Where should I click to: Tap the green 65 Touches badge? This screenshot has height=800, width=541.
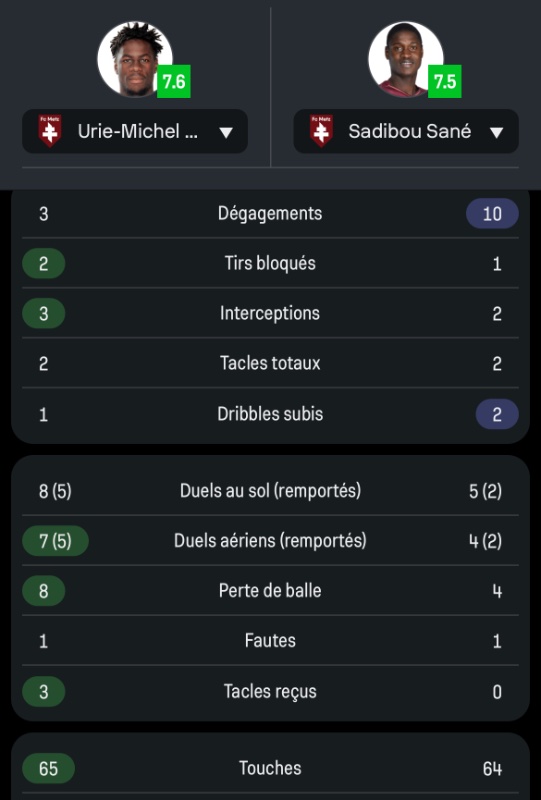(48, 768)
